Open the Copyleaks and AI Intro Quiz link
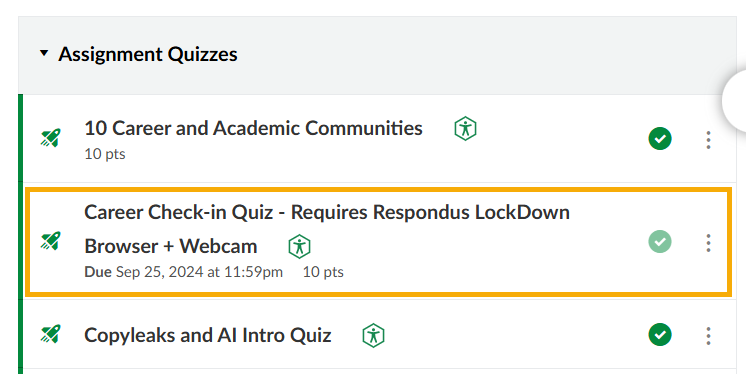Image resolution: width=746 pixels, height=374 pixels. 208,335
